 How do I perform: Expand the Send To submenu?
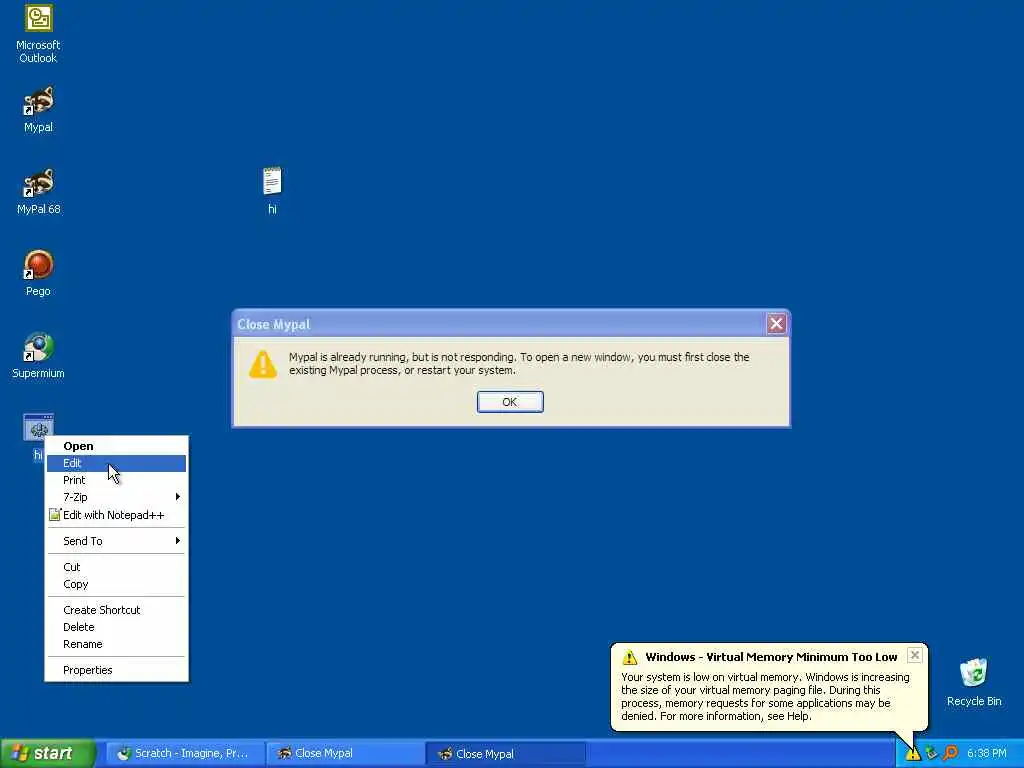coord(116,541)
